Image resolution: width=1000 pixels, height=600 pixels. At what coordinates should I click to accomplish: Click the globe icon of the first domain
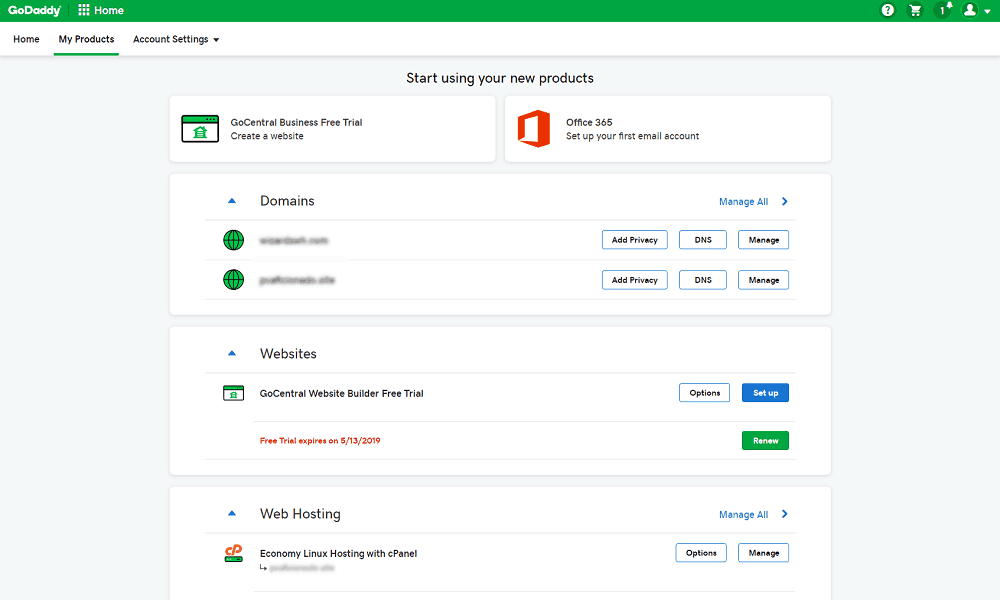pyautogui.click(x=233, y=240)
